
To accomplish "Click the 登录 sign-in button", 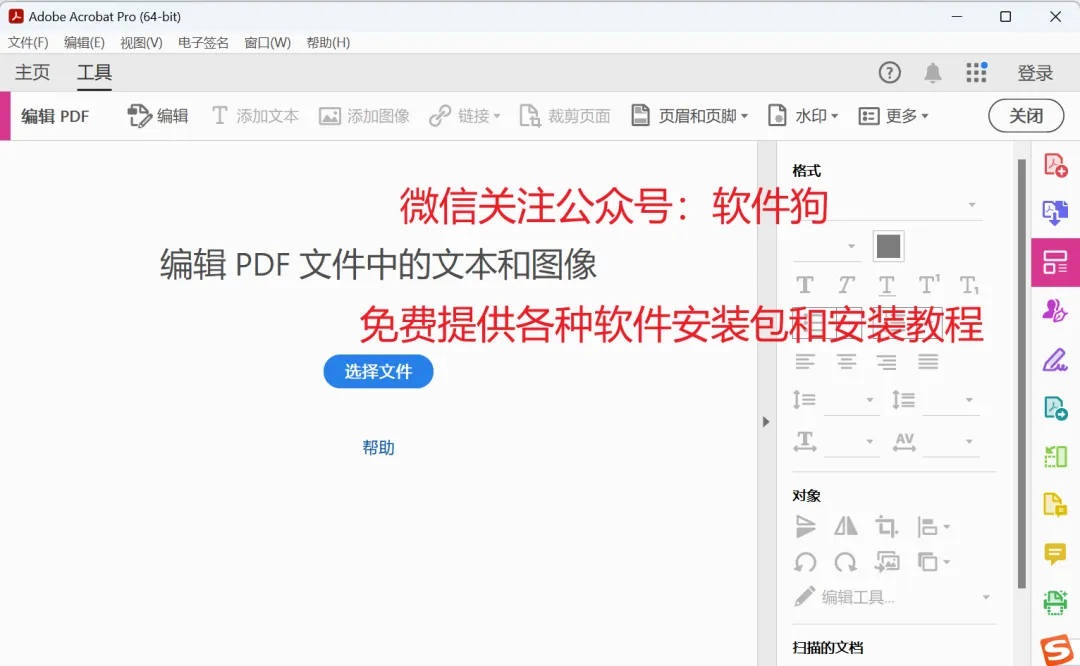I will pyautogui.click(x=1035, y=72).
